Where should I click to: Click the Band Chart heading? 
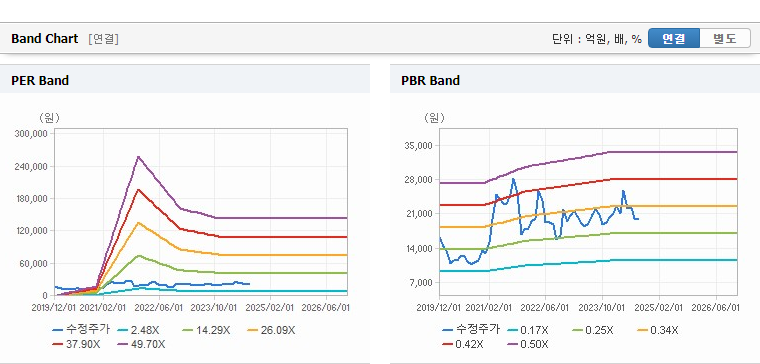45,39
